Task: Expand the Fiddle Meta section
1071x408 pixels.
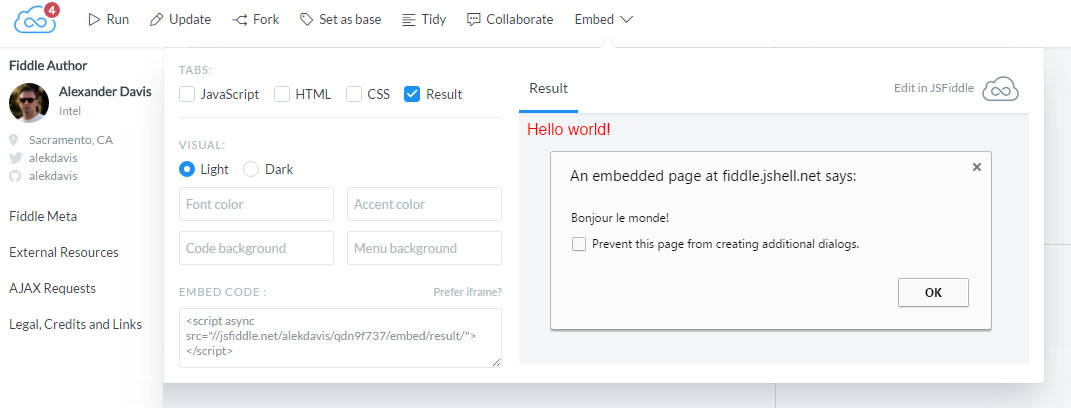Action: pos(43,216)
